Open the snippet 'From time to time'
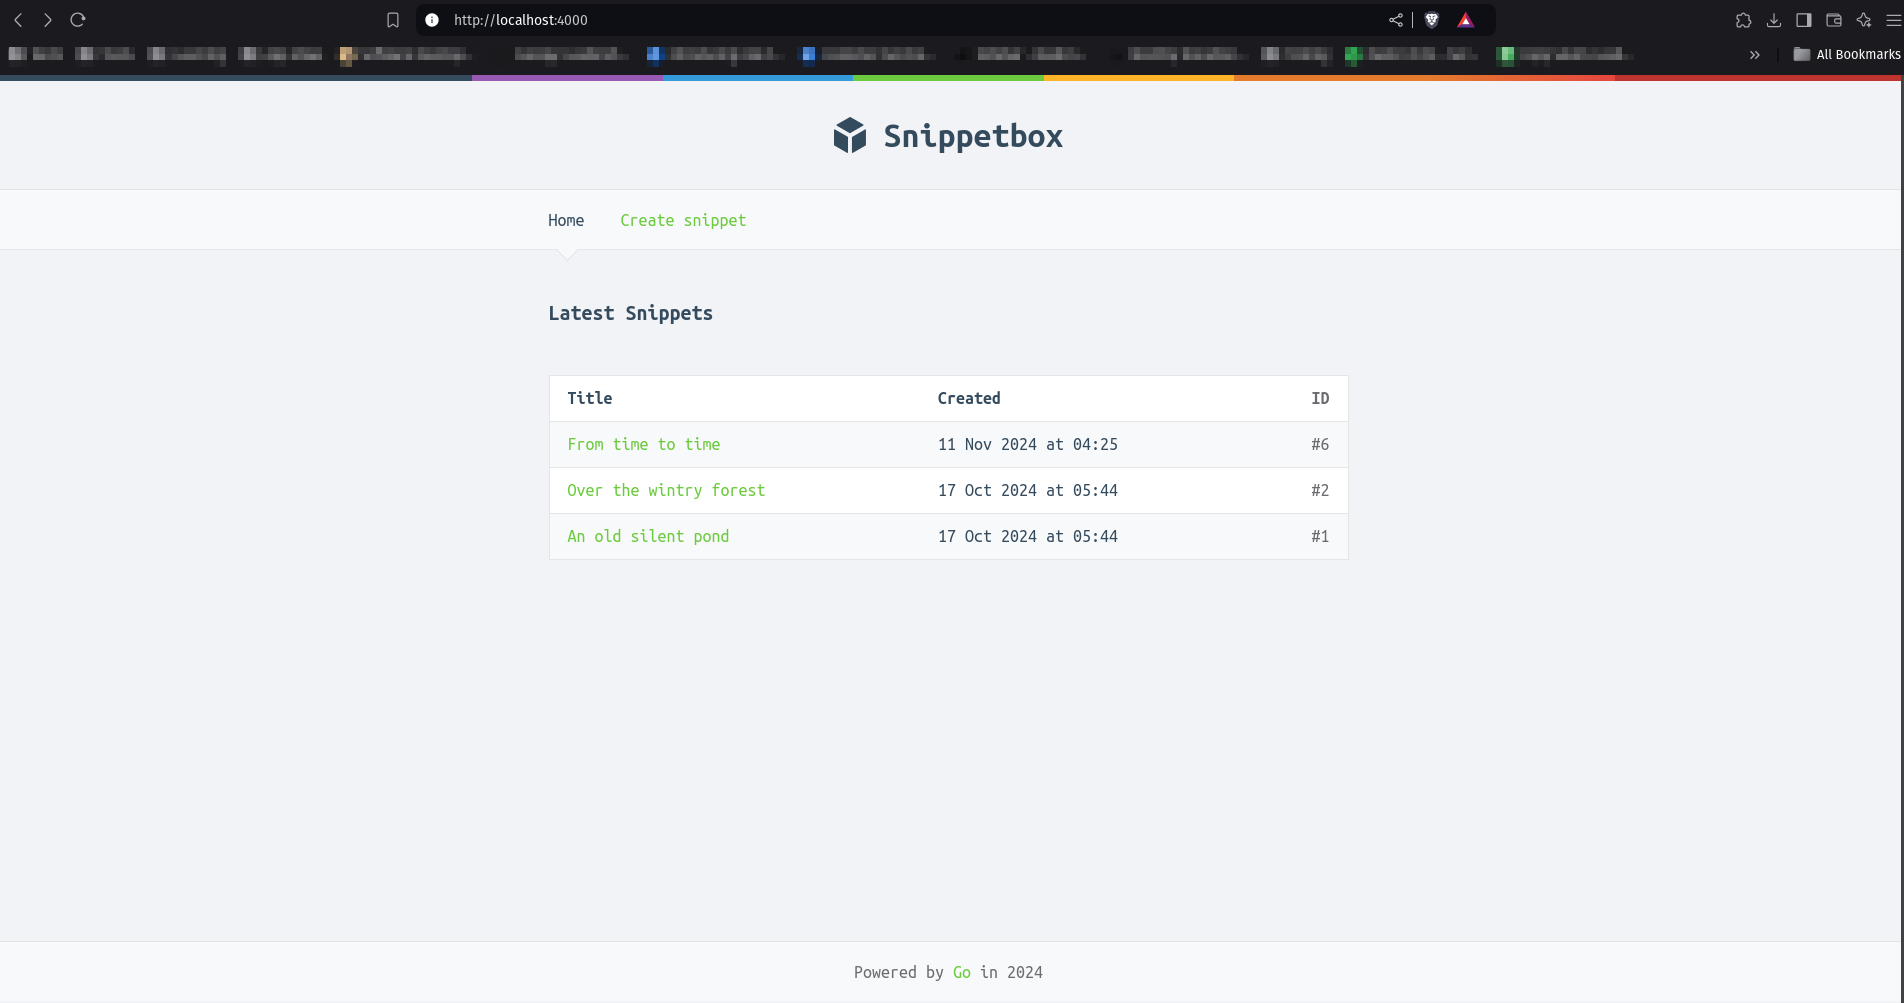Viewport: 1904px width, 1003px height. (643, 444)
